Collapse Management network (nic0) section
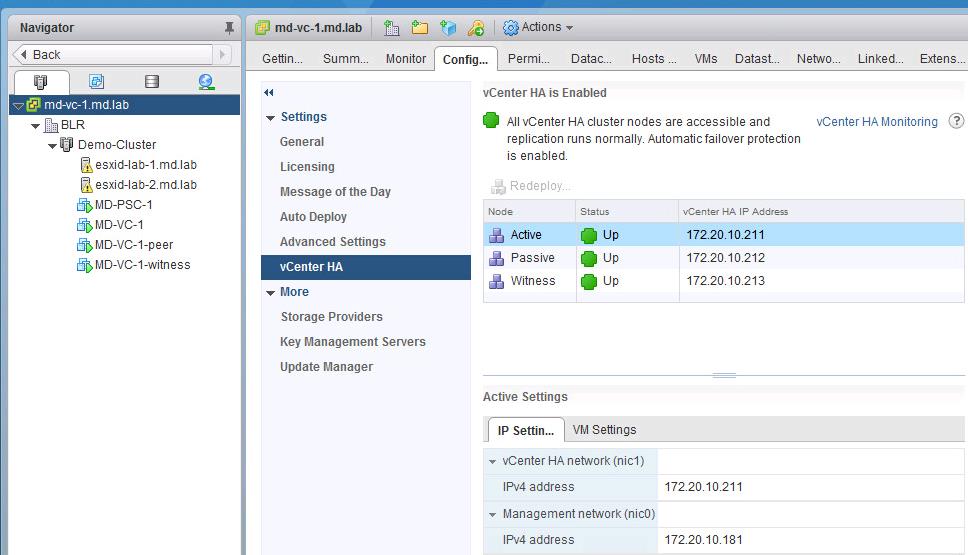The image size is (968, 555). 493,514
